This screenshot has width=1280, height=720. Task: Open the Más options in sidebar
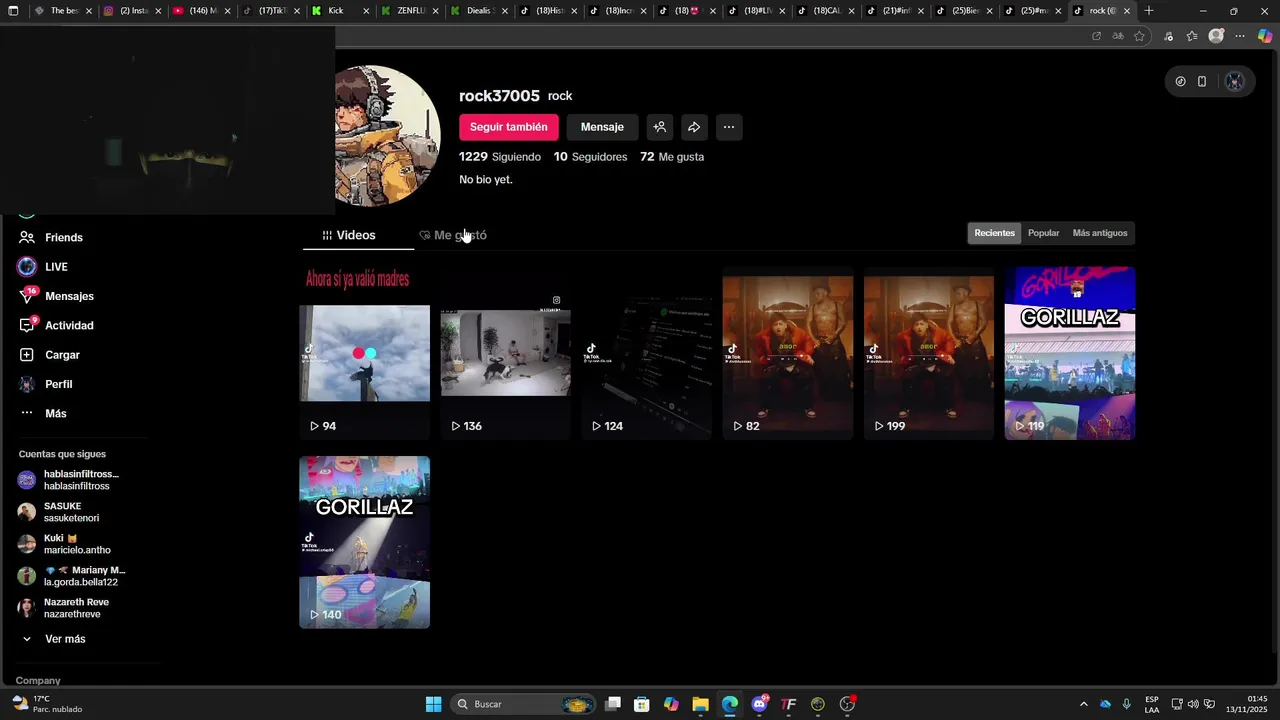point(43,413)
